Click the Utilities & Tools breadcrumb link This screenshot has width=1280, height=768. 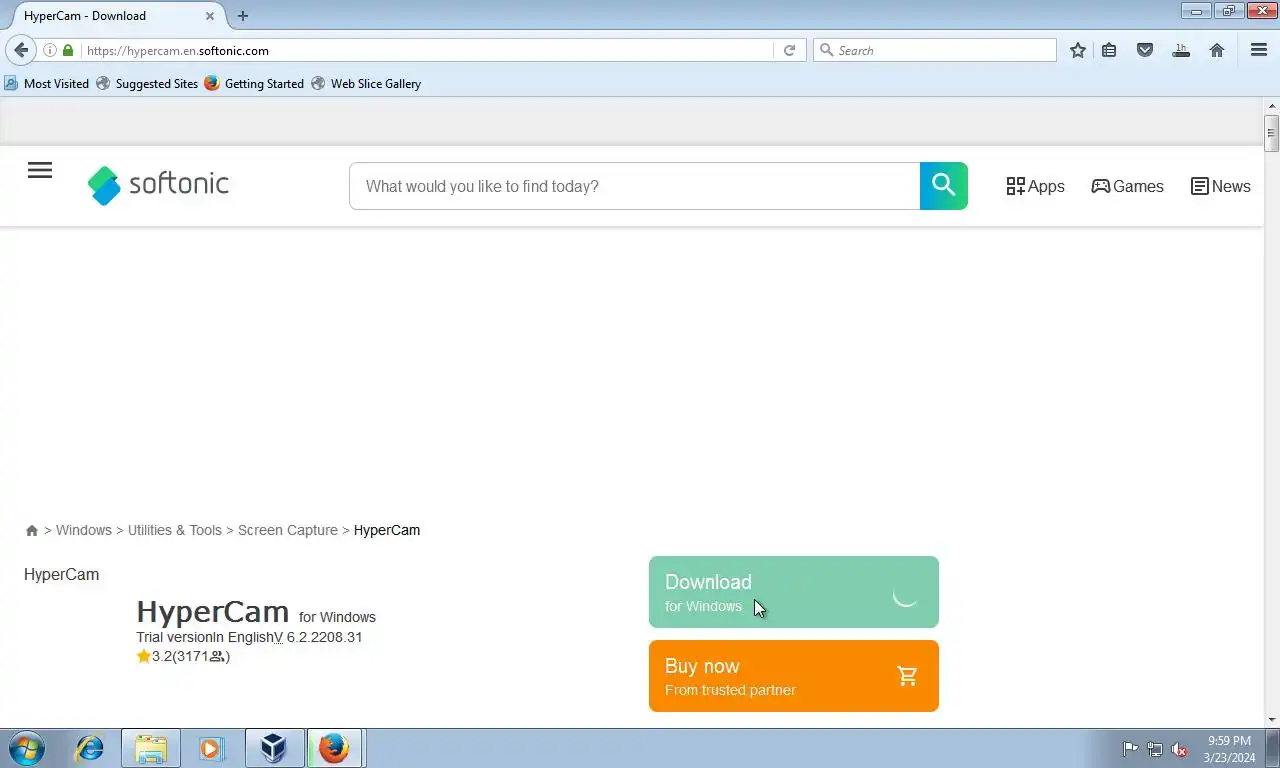pyautogui.click(x=175, y=530)
